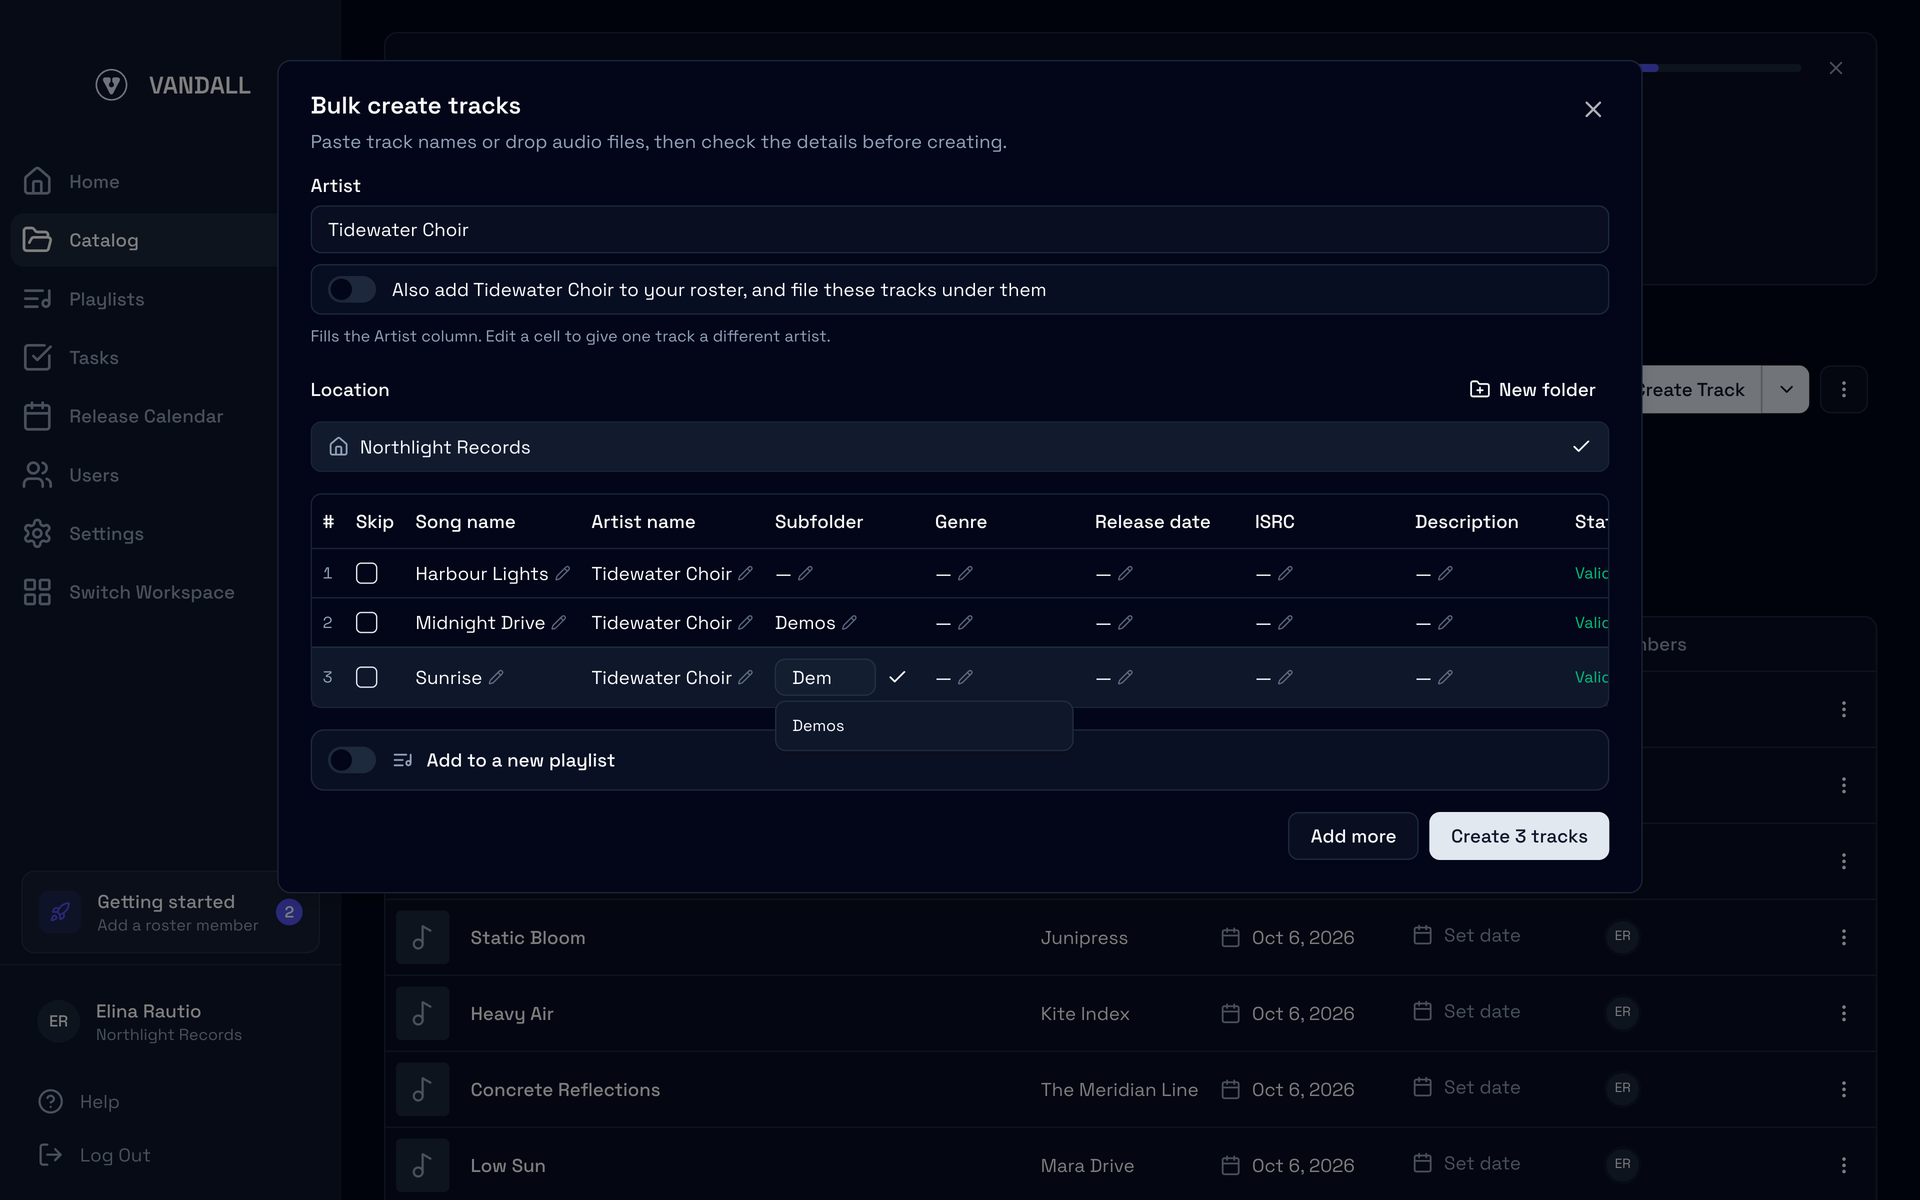Expand Create Track dropdown arrow
This screenshot has height=1200, width=1920.
(1785, 389)
